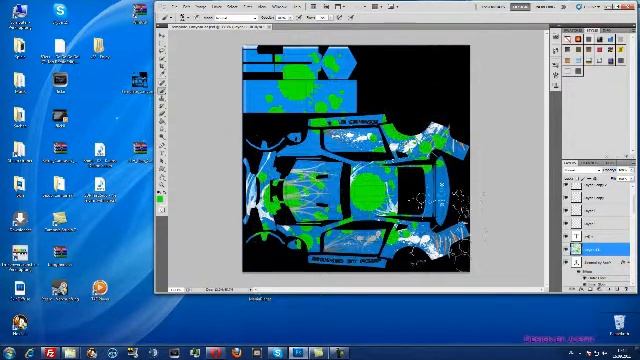
Task: Toggle visibility of the layer with fx badge
Action: (566, 262)
